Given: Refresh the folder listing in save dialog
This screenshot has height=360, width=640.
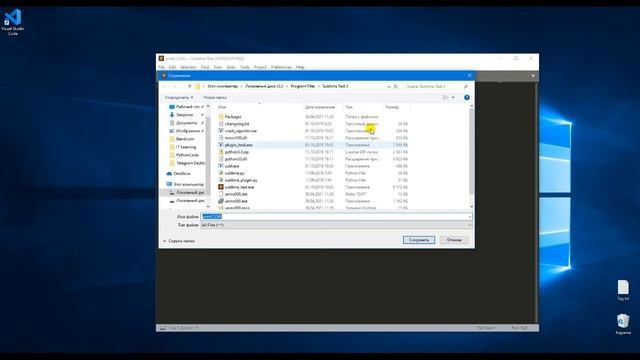Looking at the screenshot, I should pos(396,86).
